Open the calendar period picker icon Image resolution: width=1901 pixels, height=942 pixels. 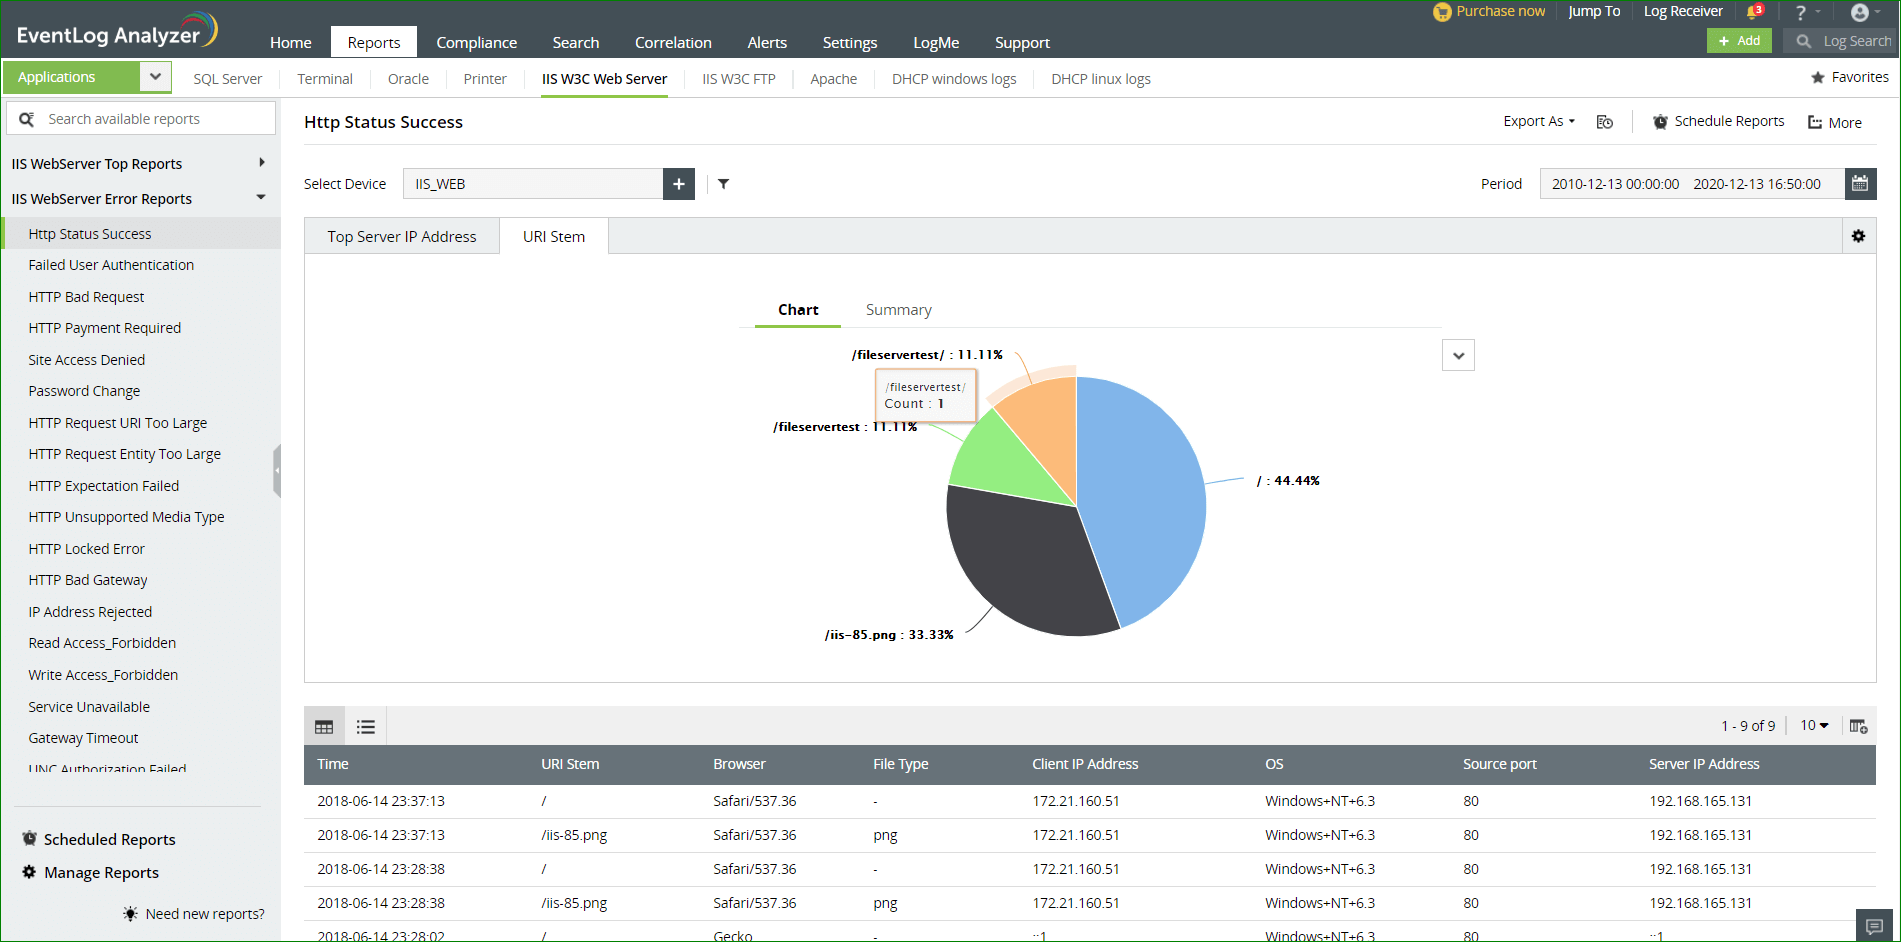click(1860, 184)
